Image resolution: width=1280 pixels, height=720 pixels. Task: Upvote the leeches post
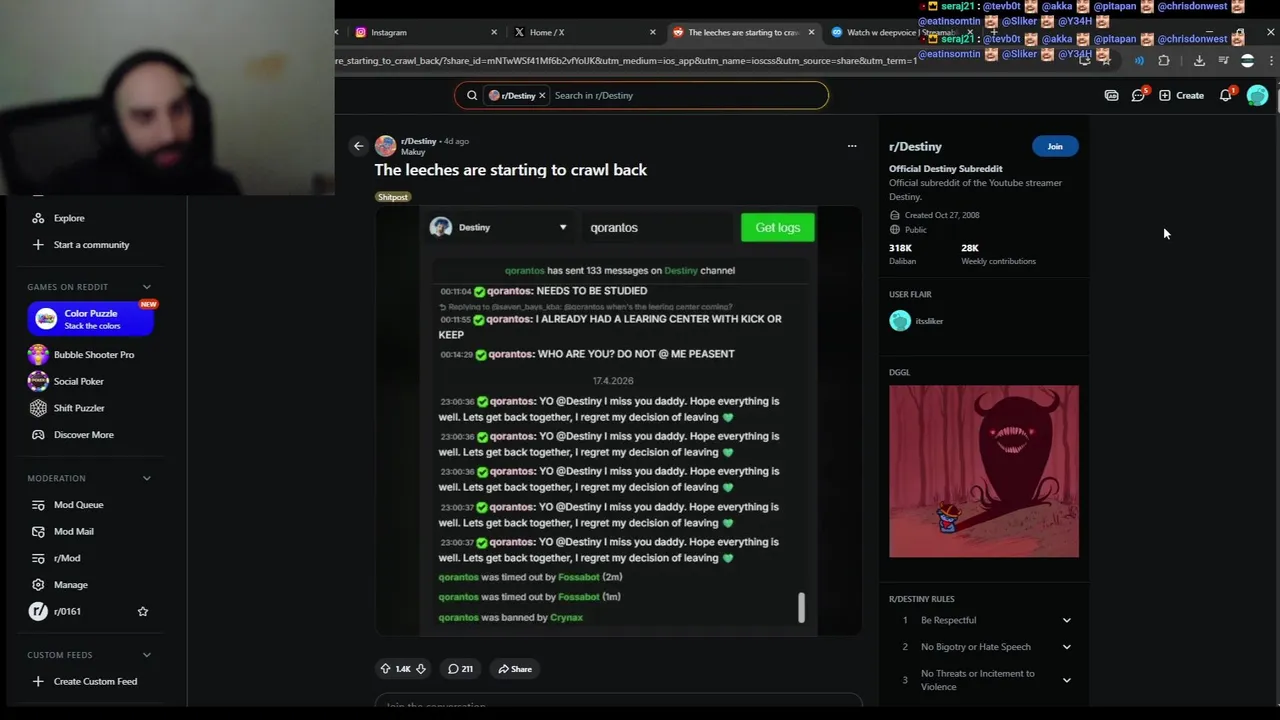385,669
